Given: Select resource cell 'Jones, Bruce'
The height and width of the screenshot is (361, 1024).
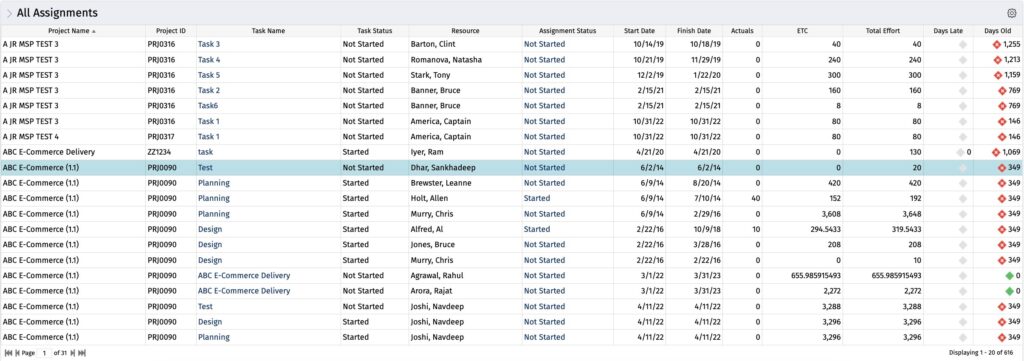Looking at the screenshot, I should [466, 245].
